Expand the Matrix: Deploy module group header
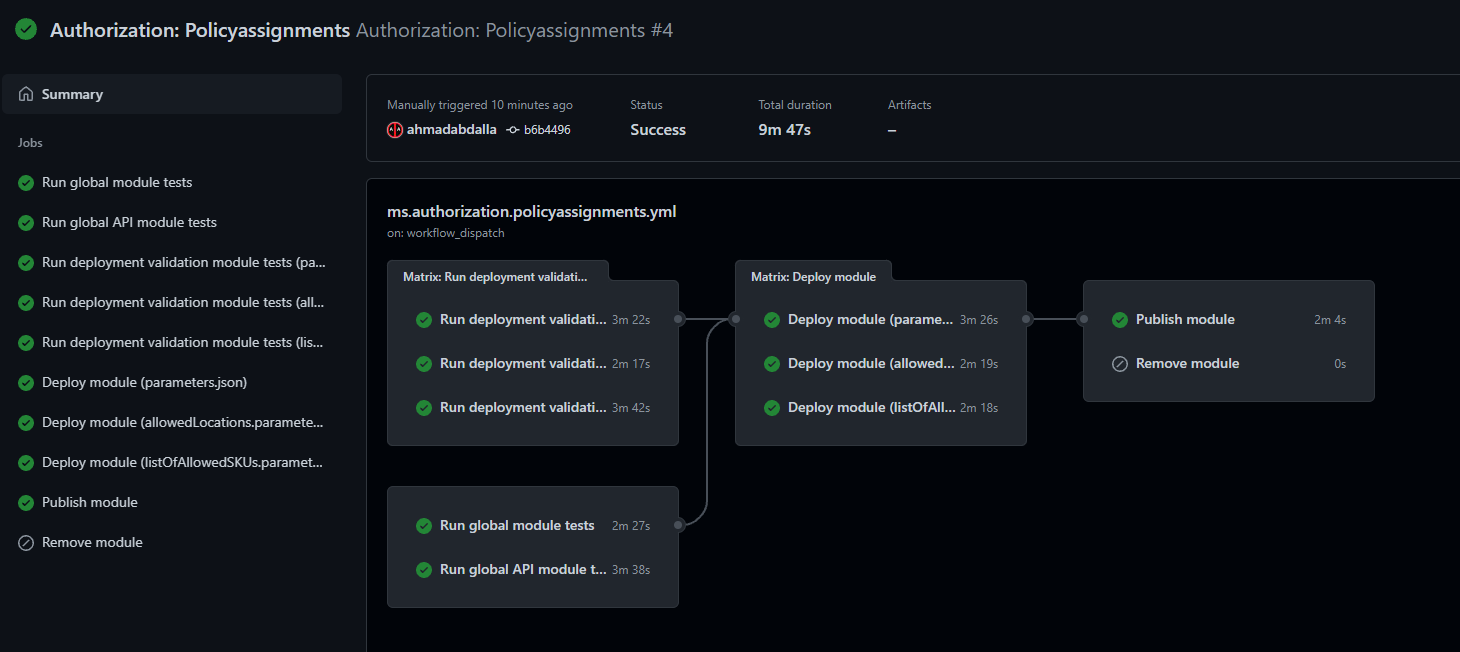This screenshot has height=652, width=1460. pos(813,277)
